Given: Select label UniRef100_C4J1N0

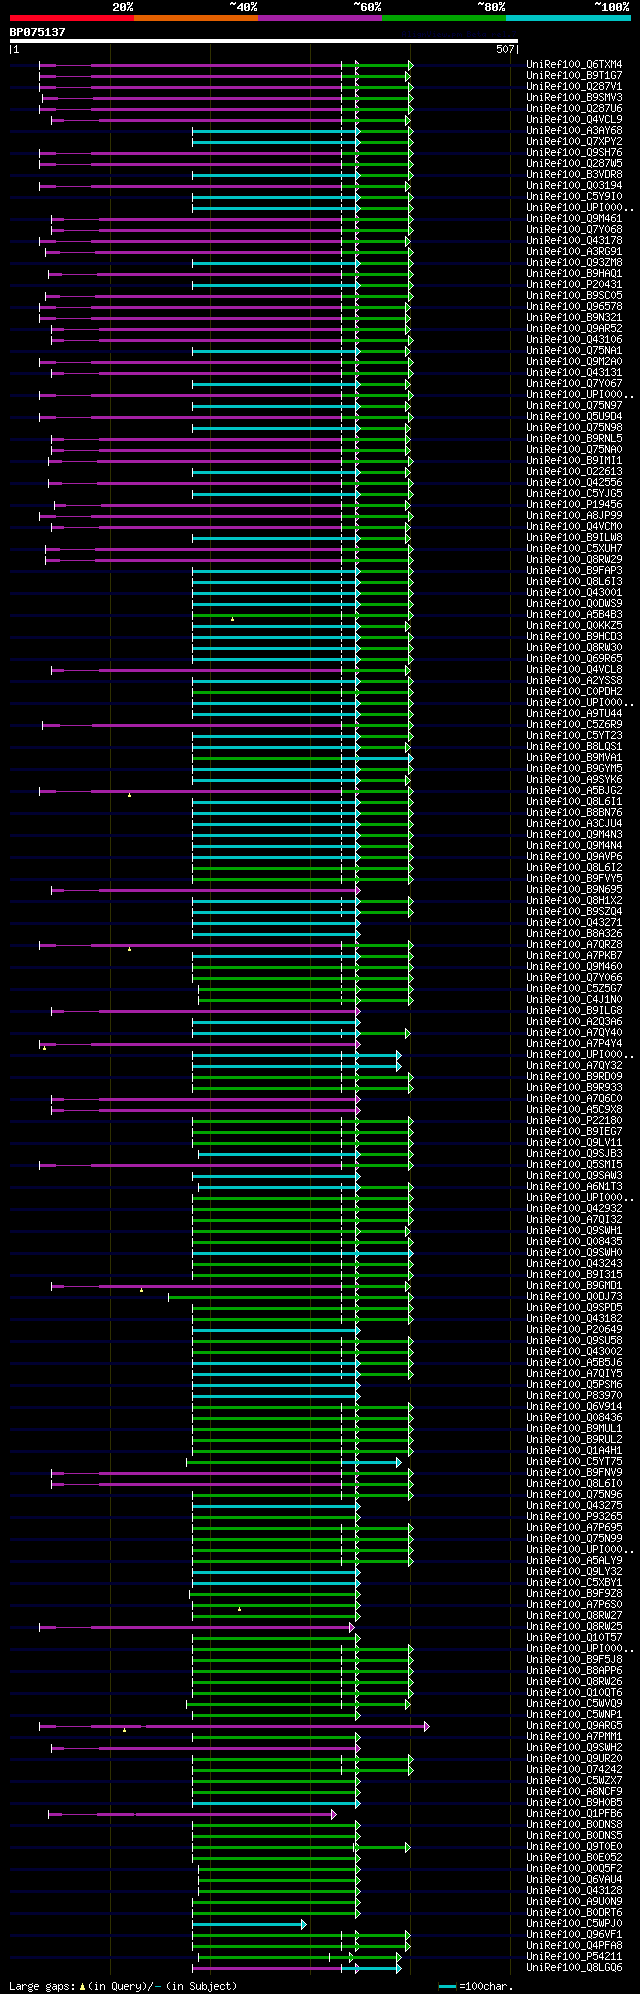Looking at the screenshot, I should click(x=574, y=1000).
